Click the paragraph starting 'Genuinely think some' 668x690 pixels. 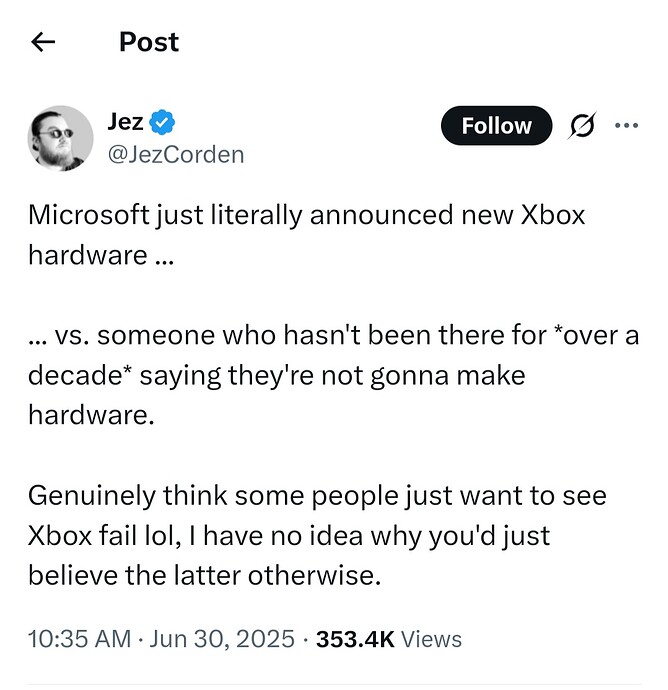(317, 535)
